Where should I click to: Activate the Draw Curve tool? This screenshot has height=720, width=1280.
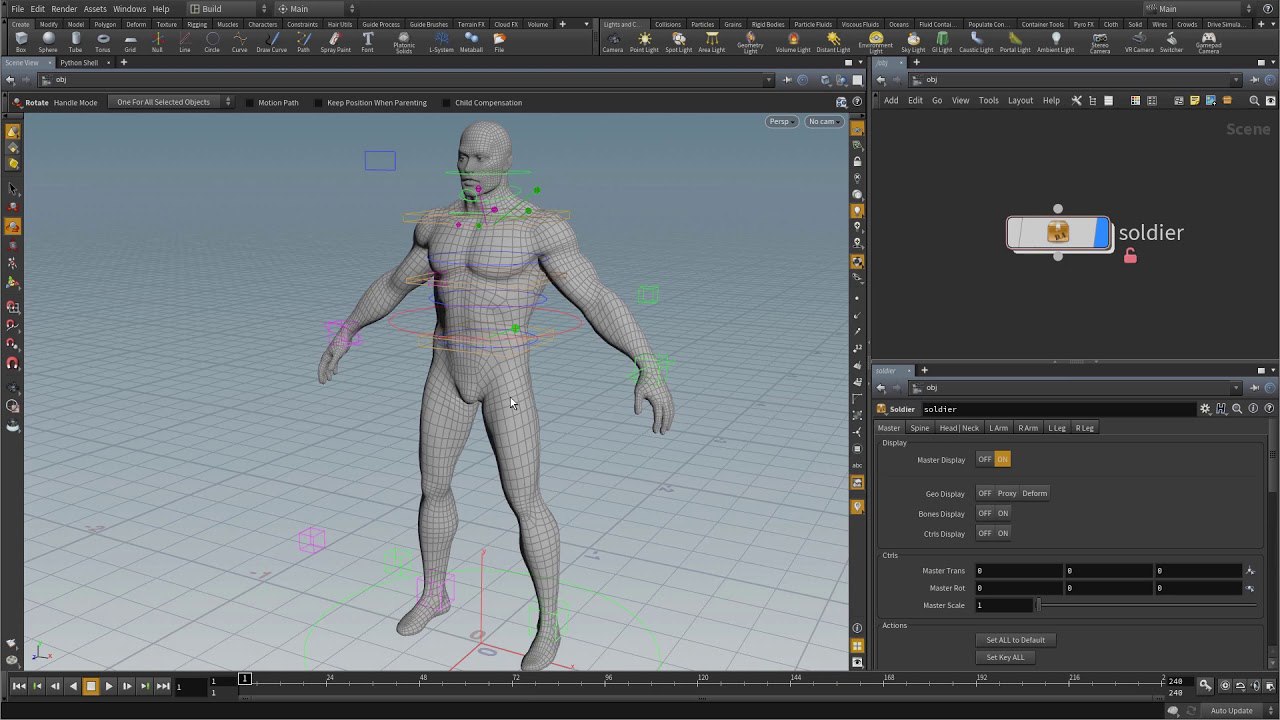(271, 42)
